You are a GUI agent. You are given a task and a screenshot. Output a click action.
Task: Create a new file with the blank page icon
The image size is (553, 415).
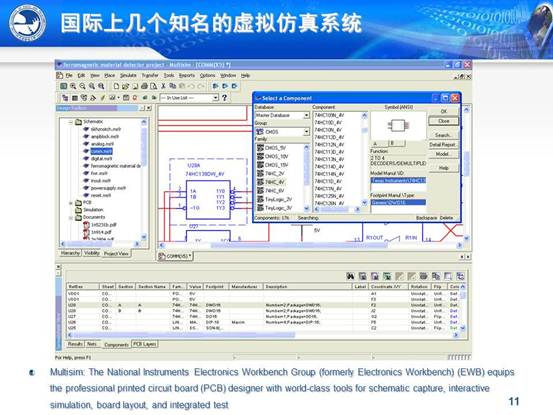pos(116,86)
